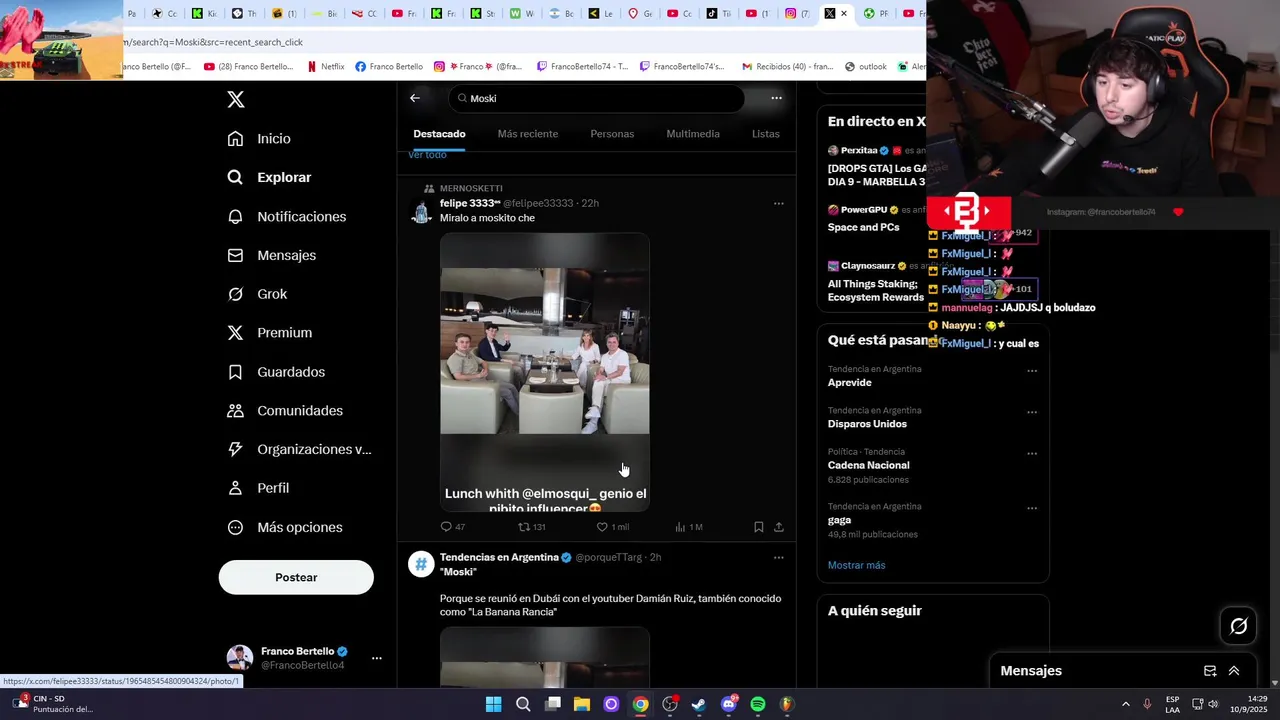Select the Destacado tab
Image resolution: width=1280 pixels, height=720 pixels.
pyautogui.click(x=439, y=134)
